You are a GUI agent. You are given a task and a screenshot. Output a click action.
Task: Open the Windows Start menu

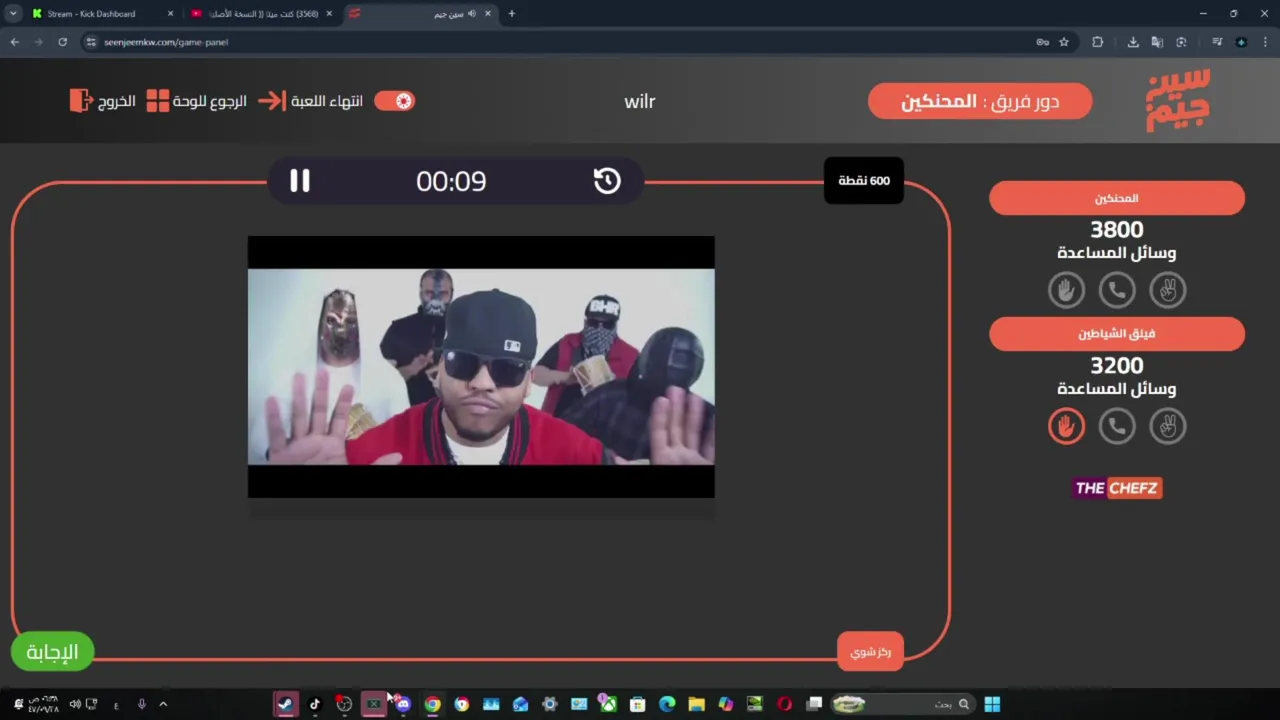click(x=992, y=704)
